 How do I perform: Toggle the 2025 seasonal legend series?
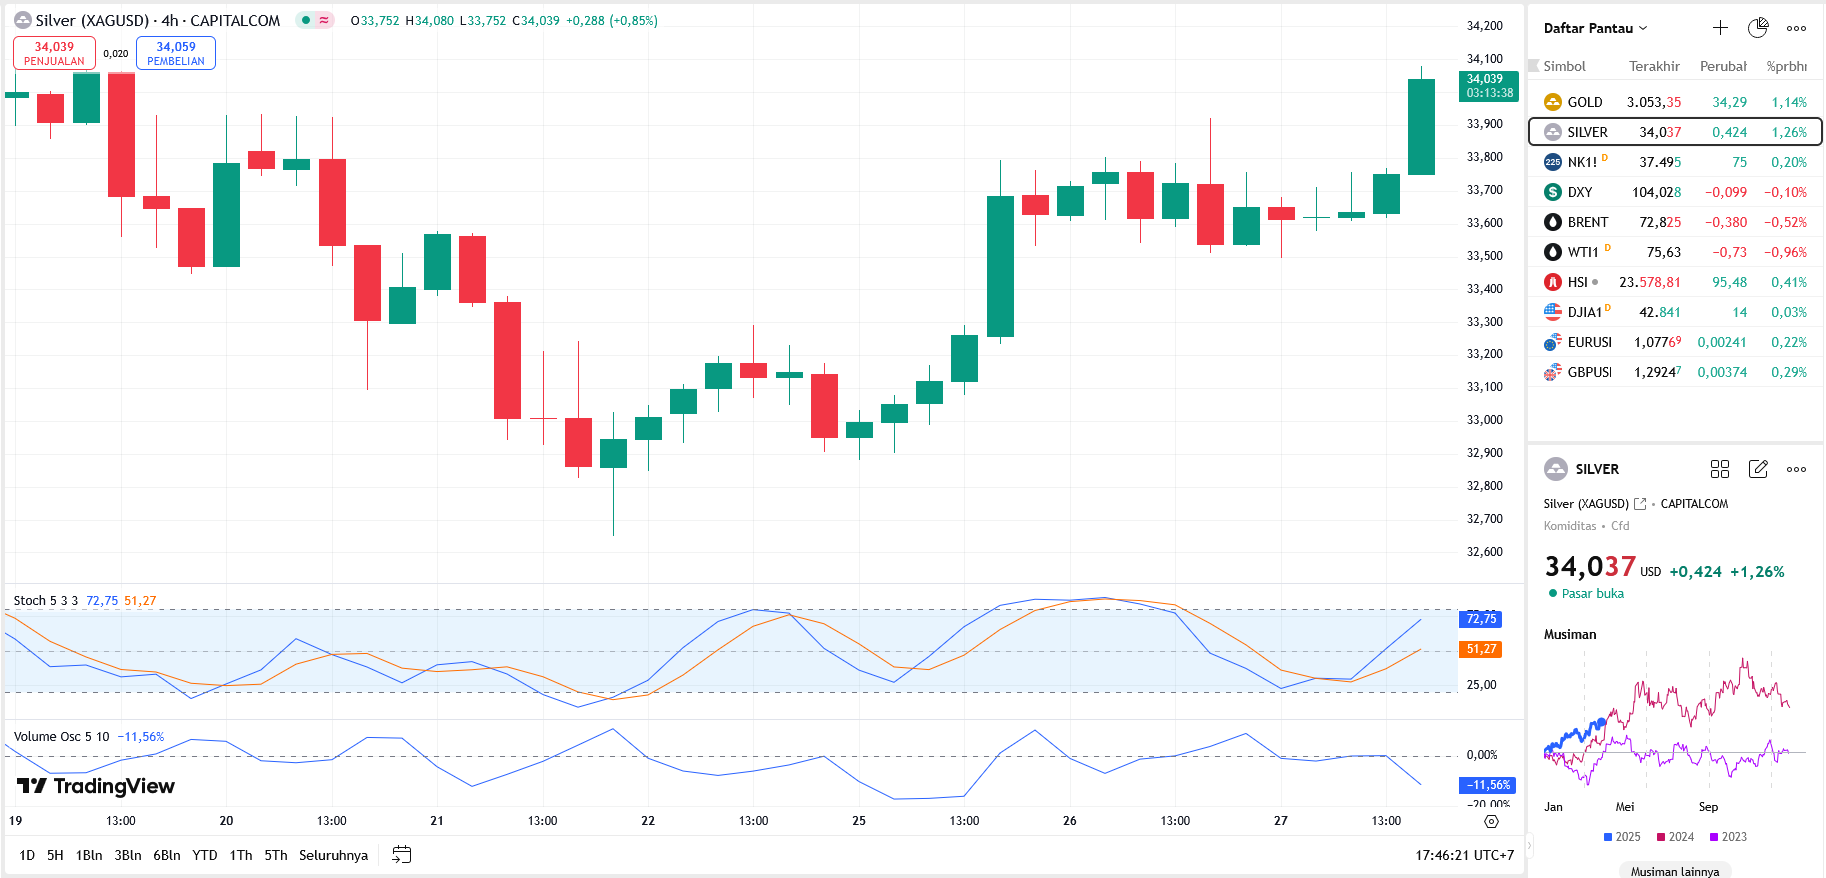coord(1622,837)
